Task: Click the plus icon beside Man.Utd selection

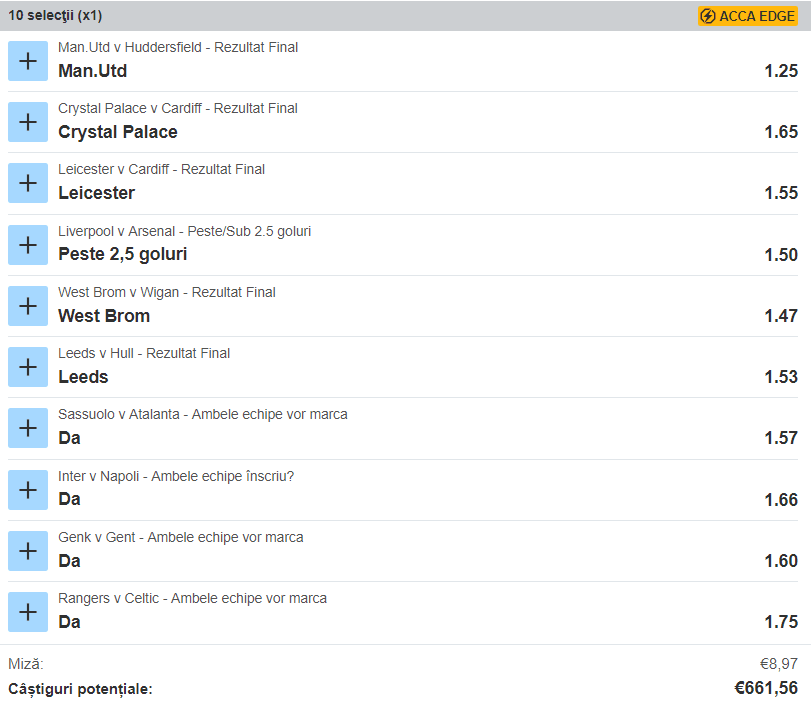Action: [x=28, y=61]
